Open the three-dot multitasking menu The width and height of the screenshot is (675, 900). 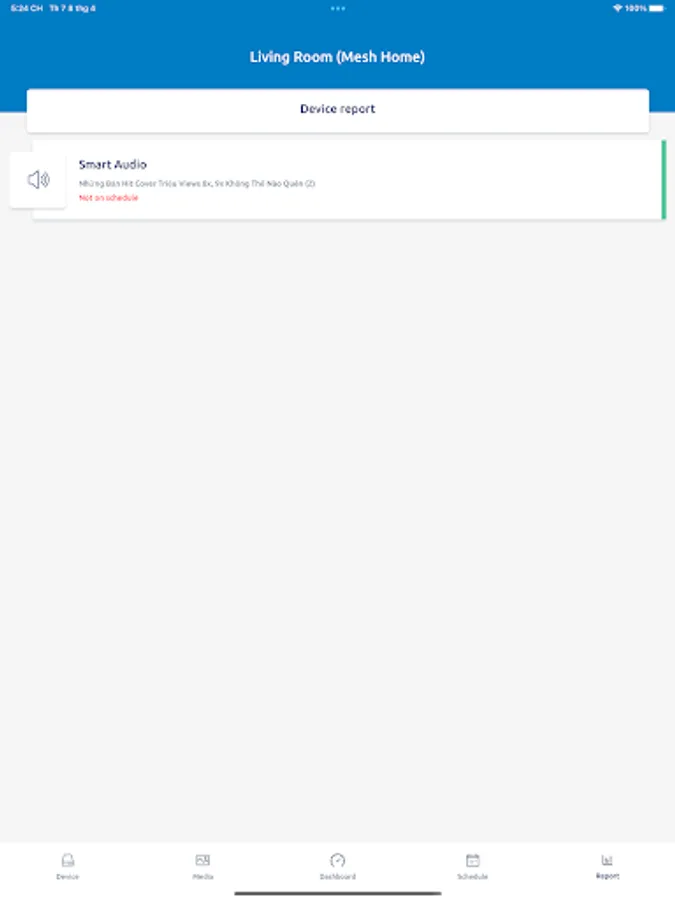(338, 8)
